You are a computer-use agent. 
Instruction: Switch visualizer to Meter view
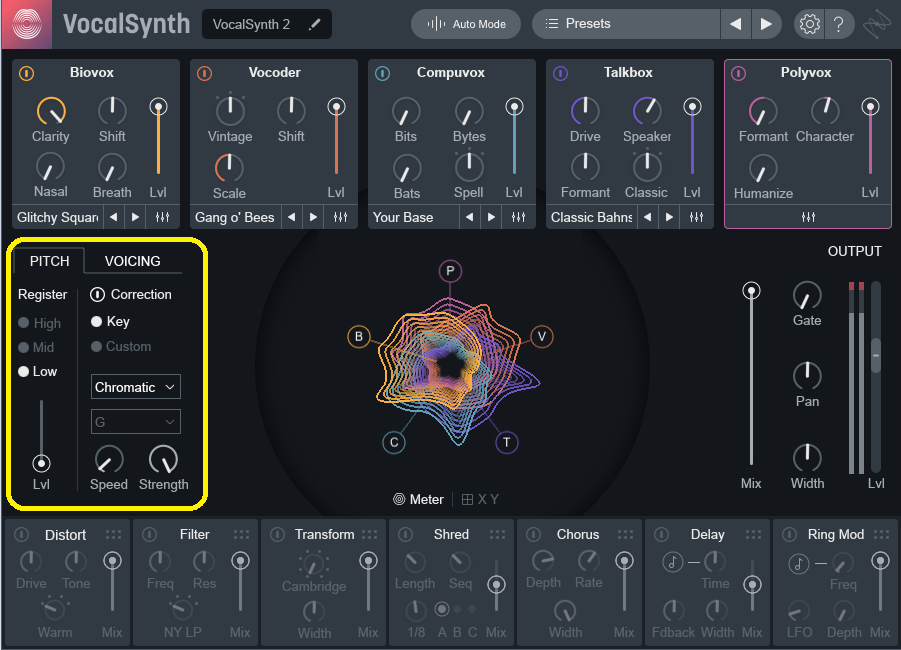point(418,499)
